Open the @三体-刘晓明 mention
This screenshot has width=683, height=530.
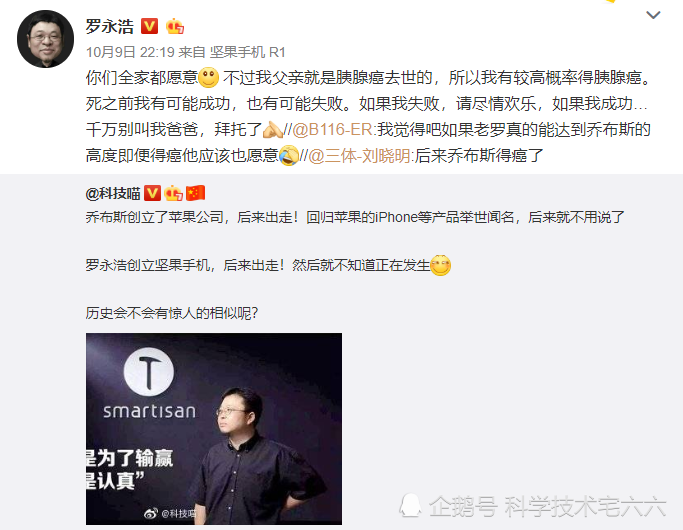[x=359, y=155]
